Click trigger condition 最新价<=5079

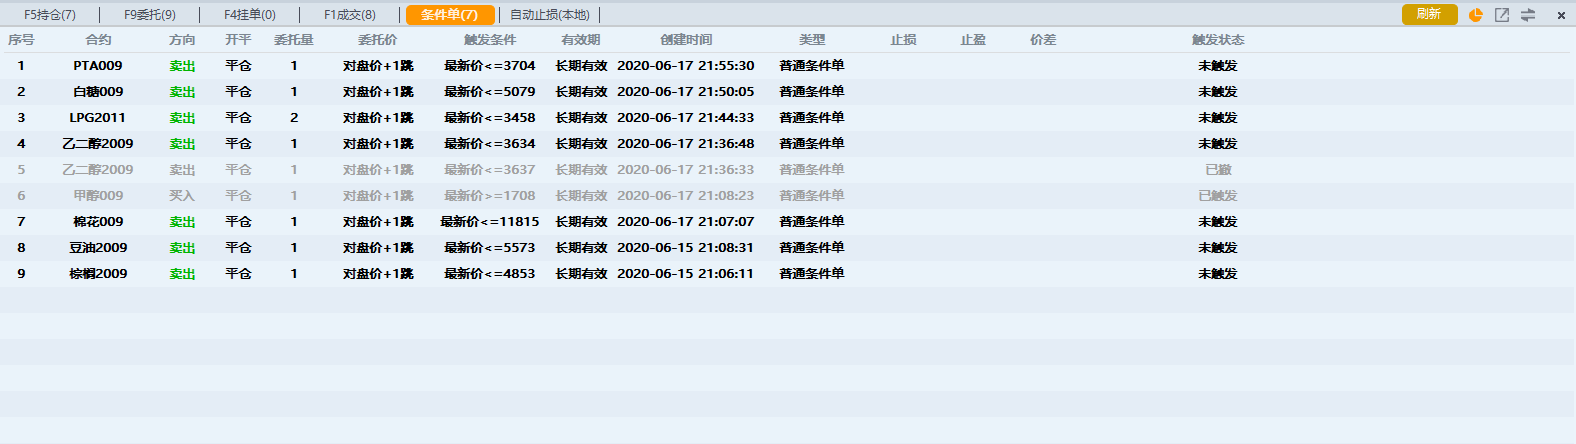coord(490,92)
